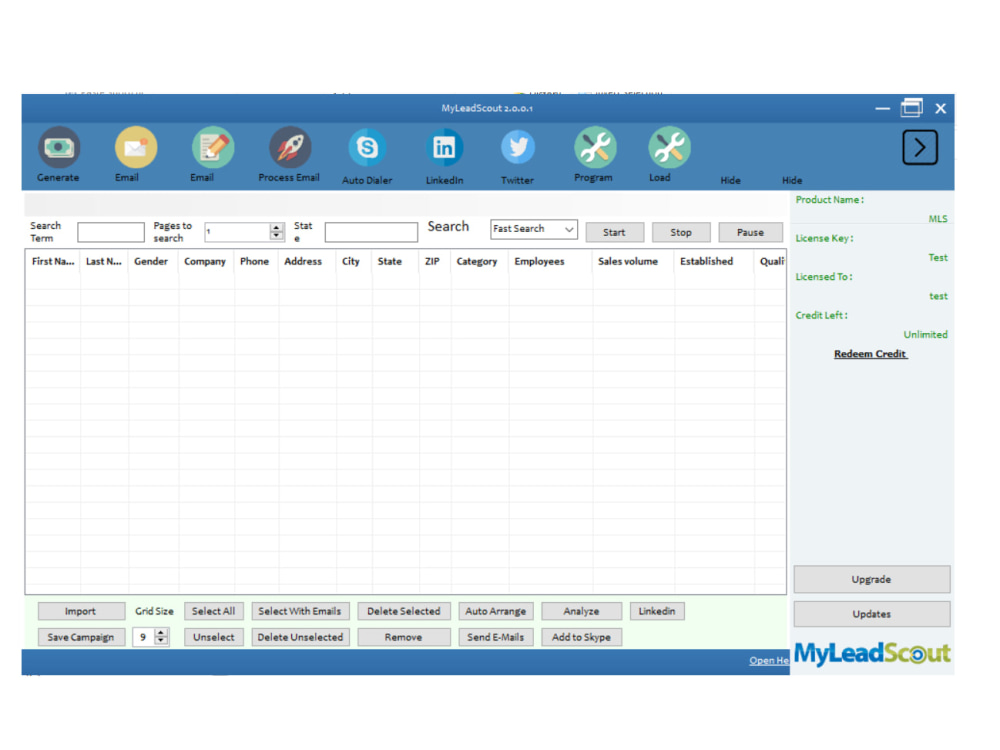This screenshot has height=750, width=1000.
Task: Increase the Grid Size value
Action: pyautogui.click(x=161, y=633)
